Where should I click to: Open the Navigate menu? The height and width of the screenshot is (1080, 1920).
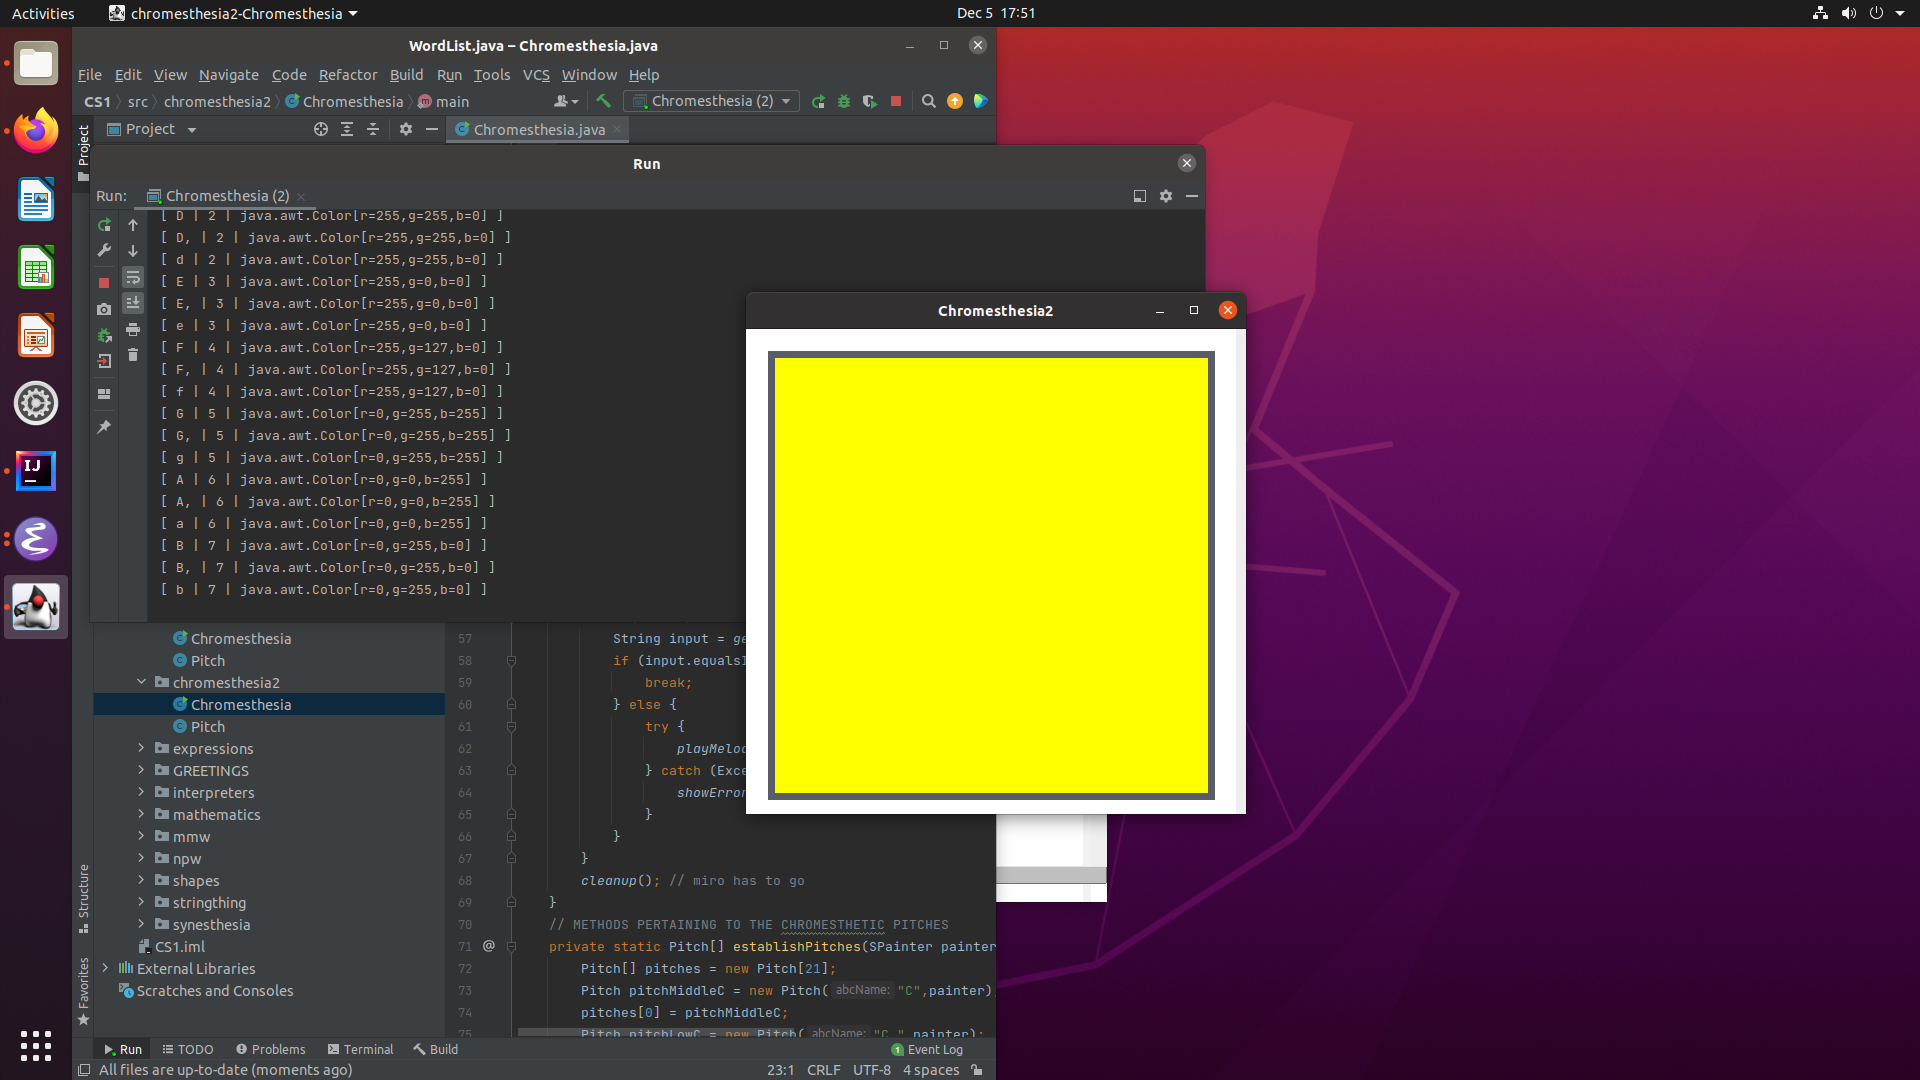(x=228, y=75)
